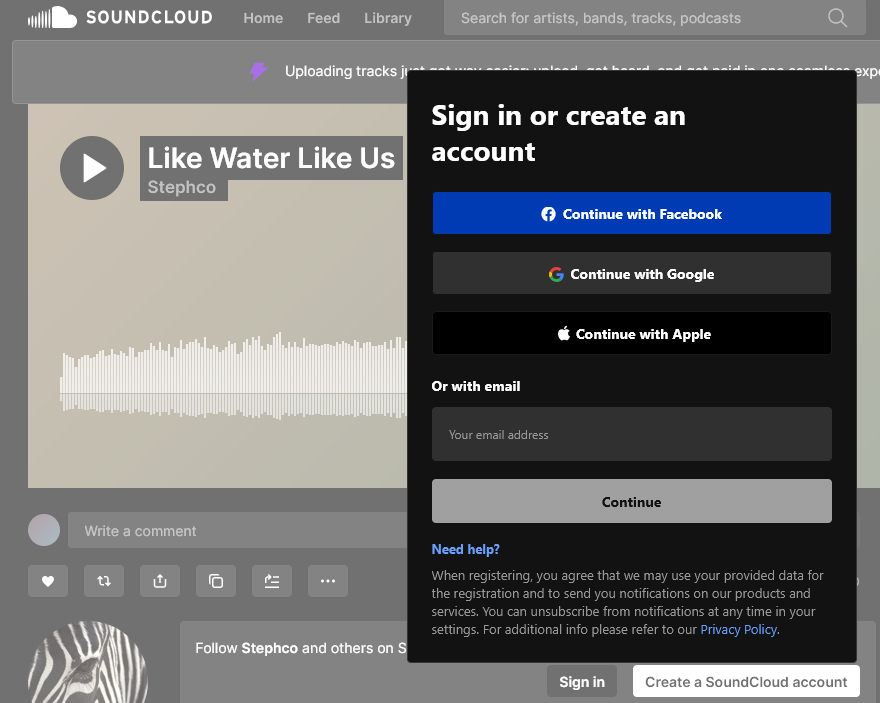Continue with Facebook

631,213
